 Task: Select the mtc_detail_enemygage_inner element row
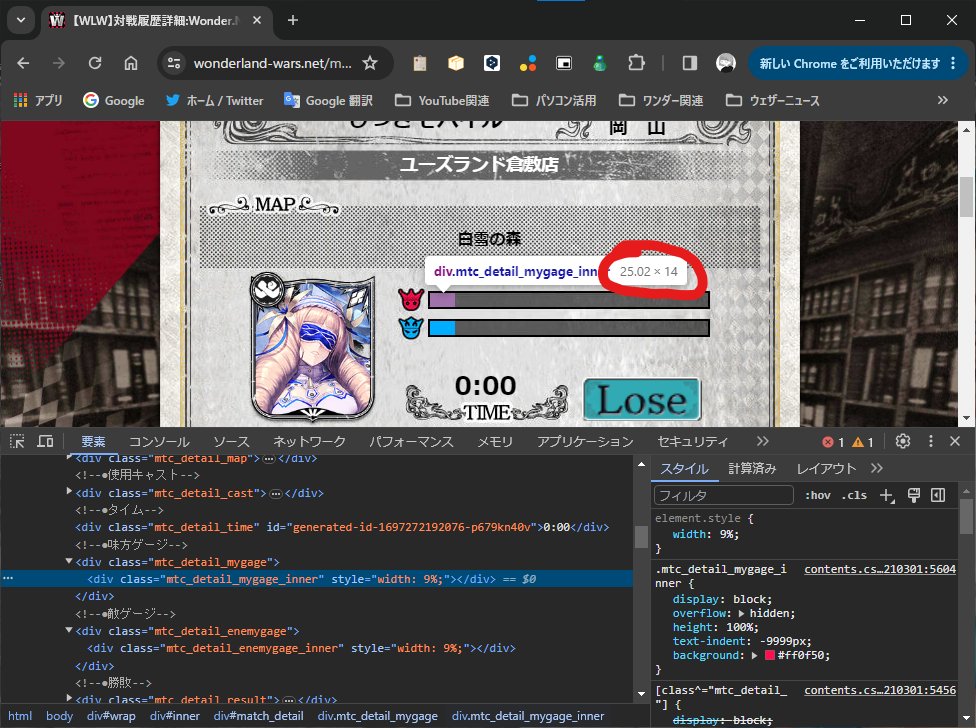pyautogui.click(x=316, y=648)
